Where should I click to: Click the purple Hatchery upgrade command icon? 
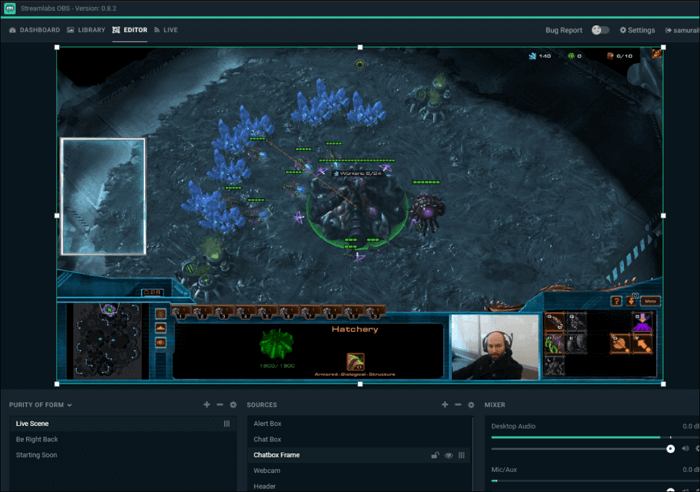(x=642, y=322)
